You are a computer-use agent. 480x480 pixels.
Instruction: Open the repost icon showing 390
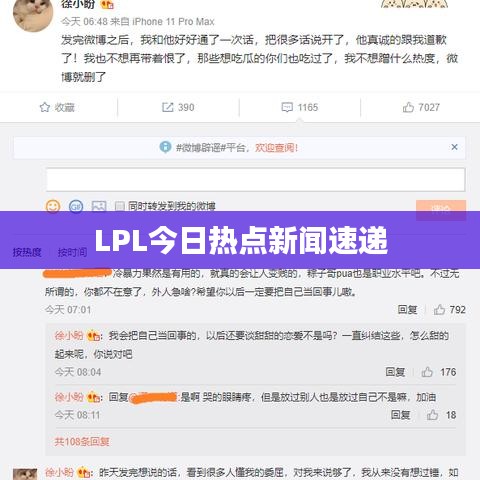(167, 107)
